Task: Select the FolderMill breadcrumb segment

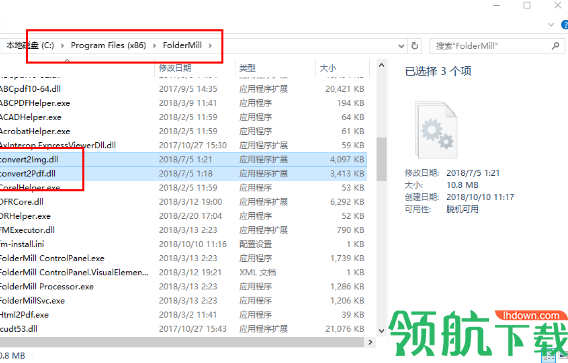Action: point(182,45)
